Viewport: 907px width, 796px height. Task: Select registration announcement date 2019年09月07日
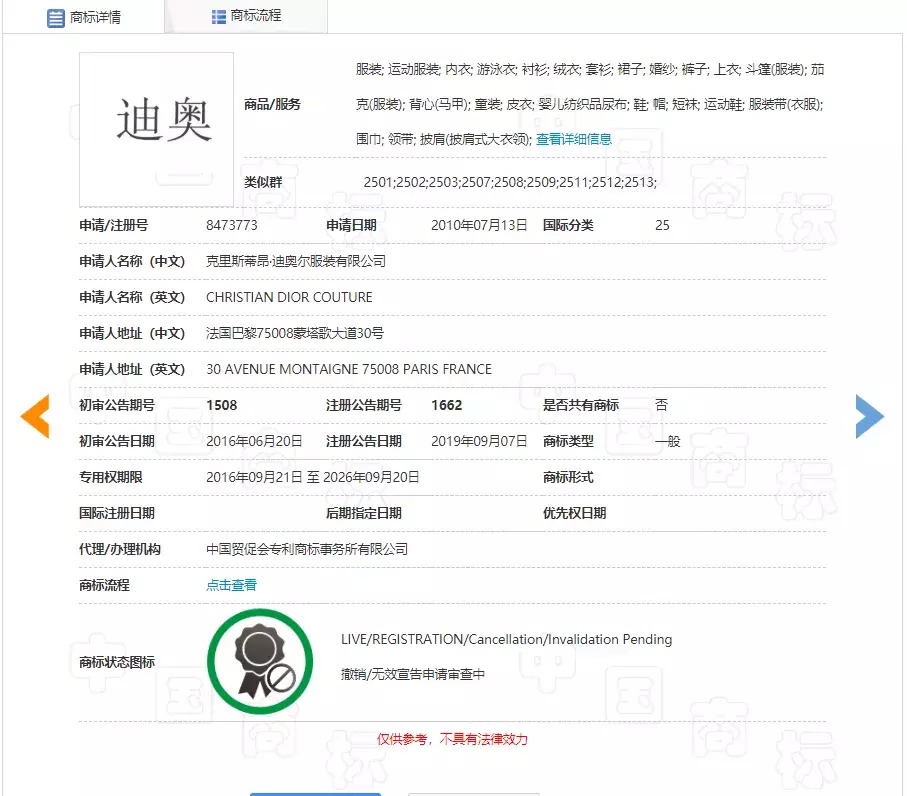479,441
